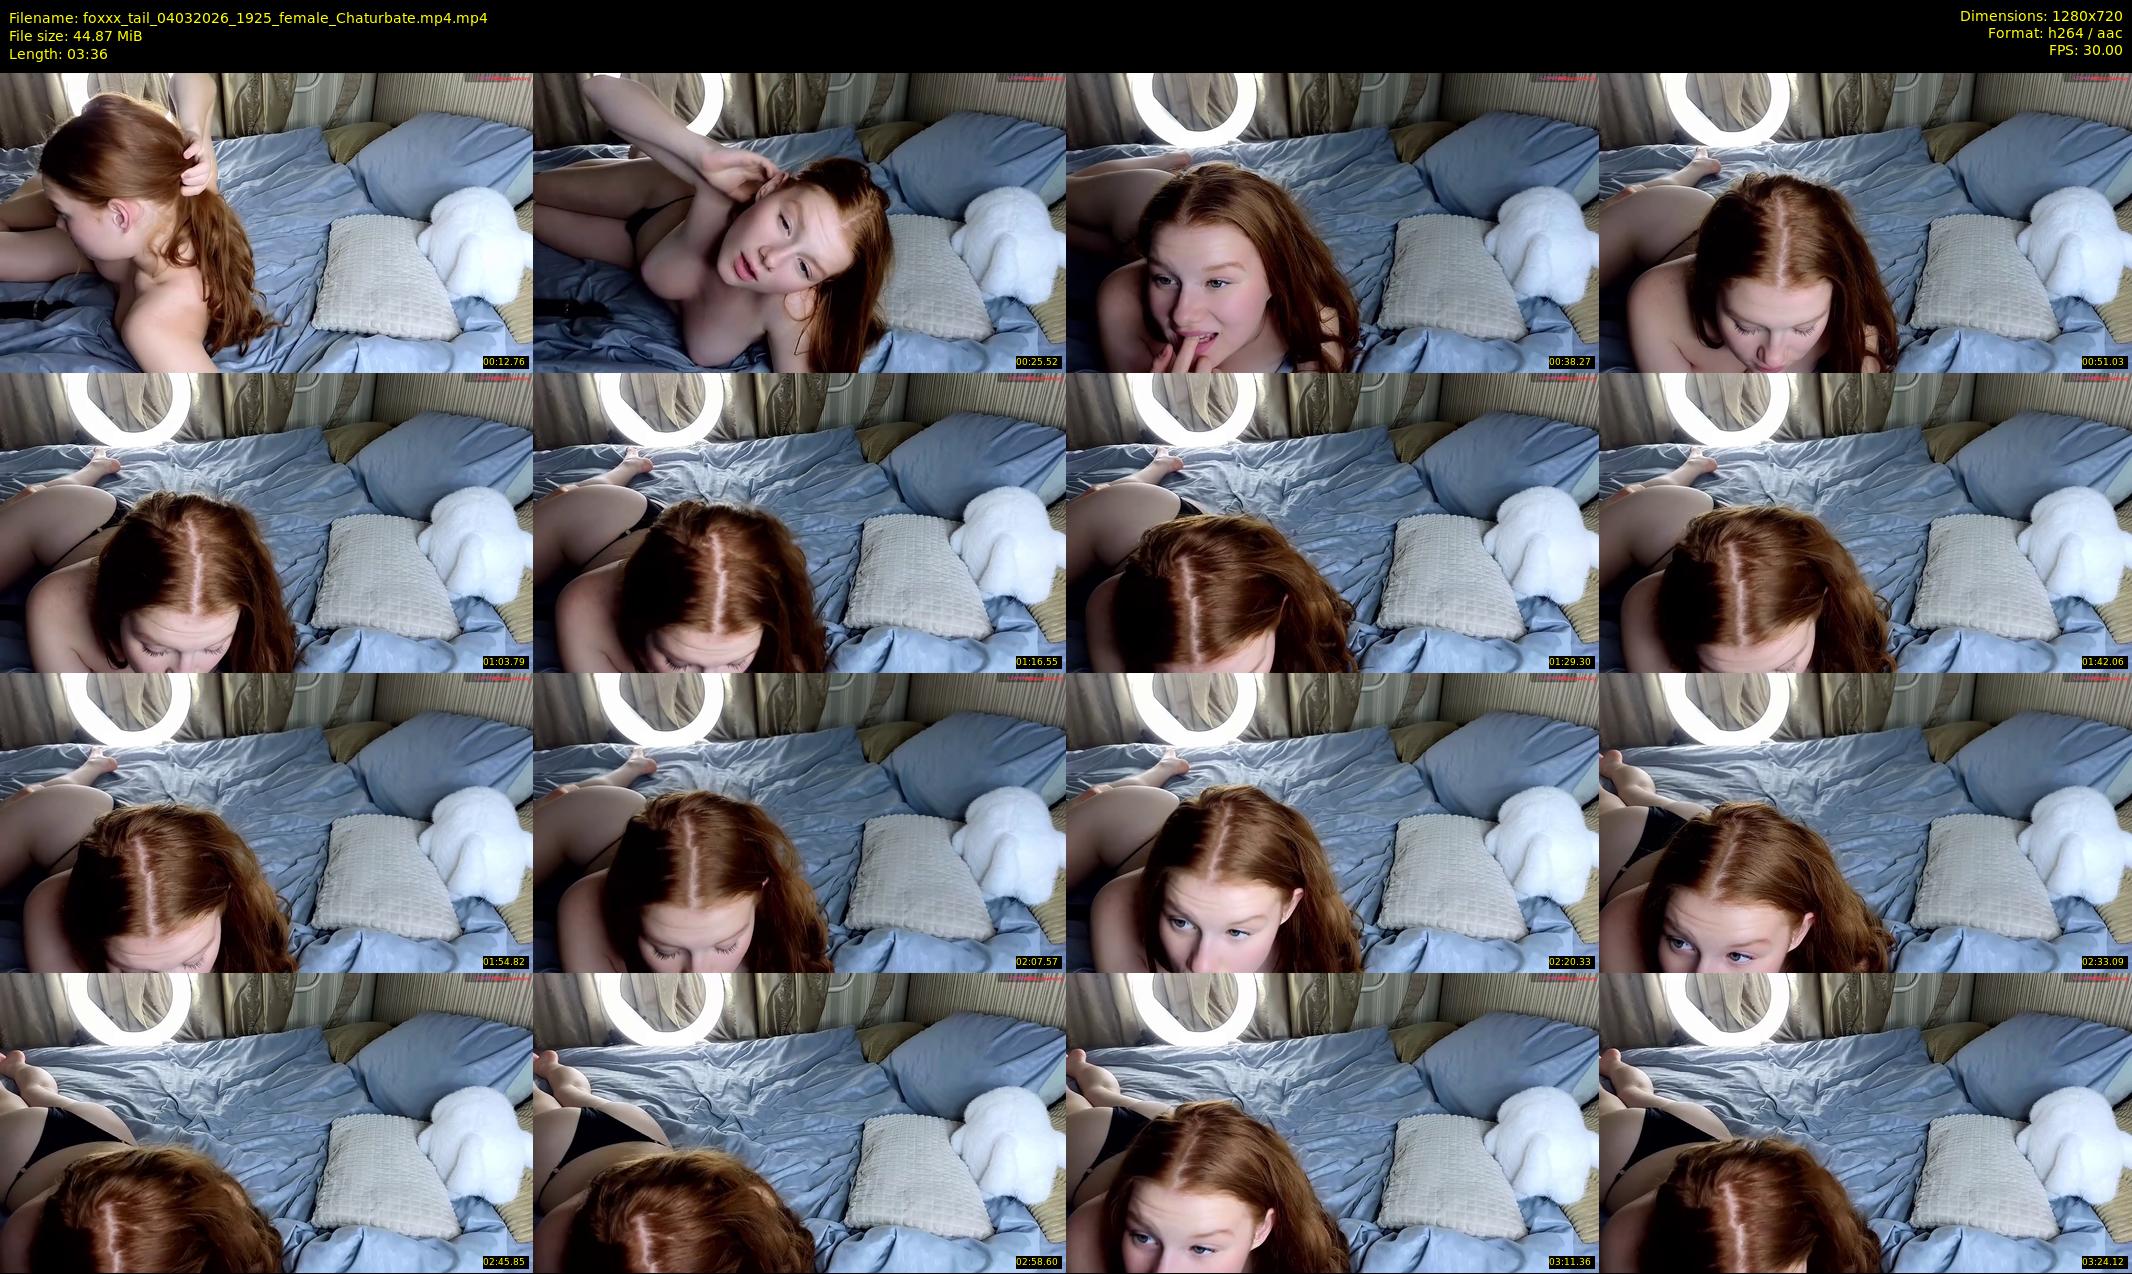
Task: Select the thumbnail stamped 03:11.36
Action: coord(1332,1122)
